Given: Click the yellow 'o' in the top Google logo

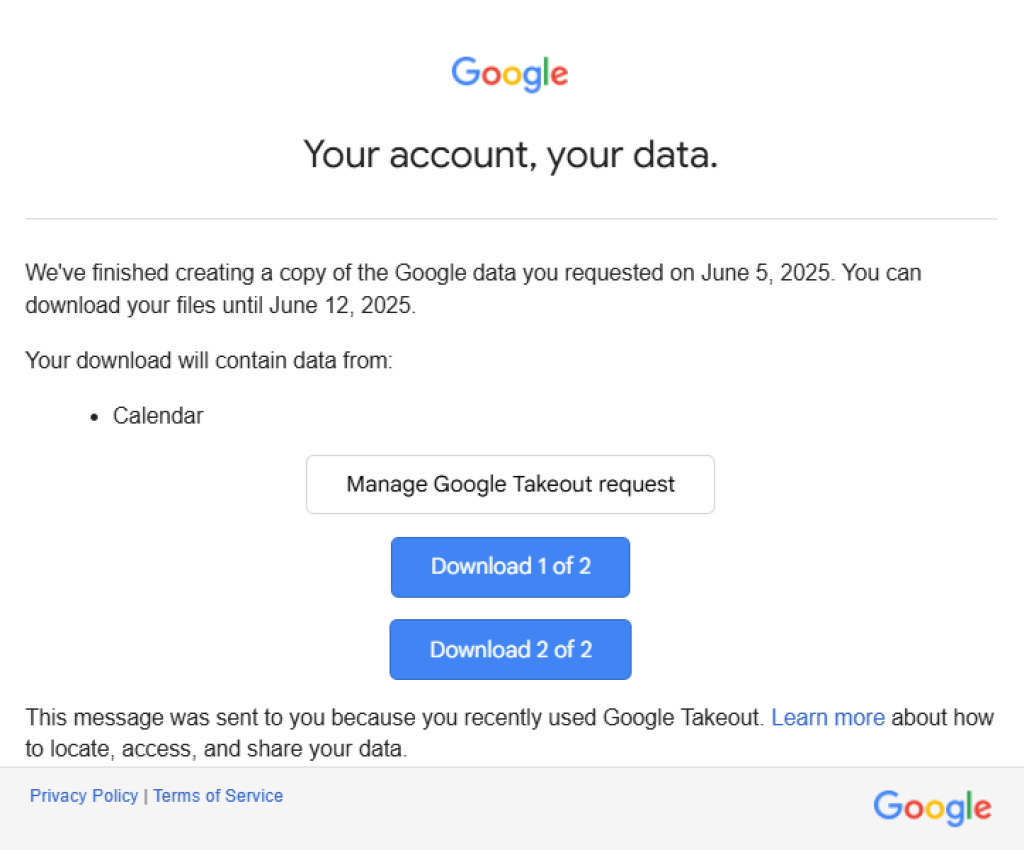Looking at the screenshot, I should (x=512, y=75).
